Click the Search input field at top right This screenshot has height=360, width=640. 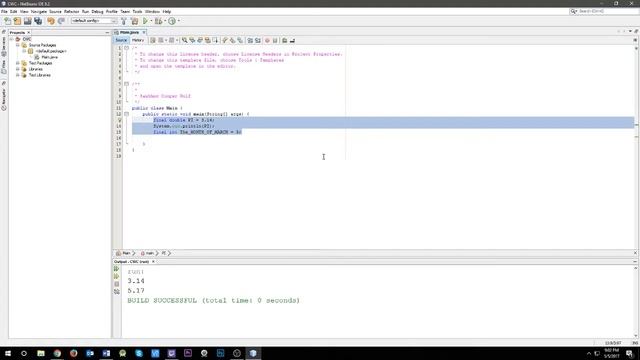pos(608,11)
